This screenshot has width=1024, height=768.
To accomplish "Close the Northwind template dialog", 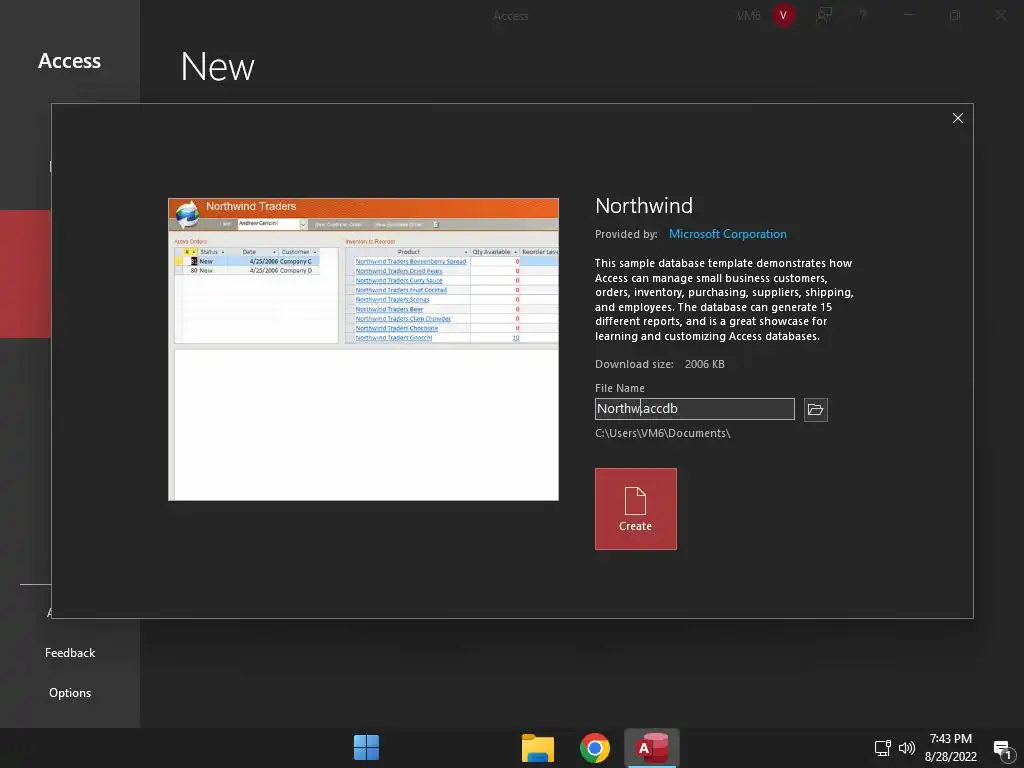I will tap(957, 118).
